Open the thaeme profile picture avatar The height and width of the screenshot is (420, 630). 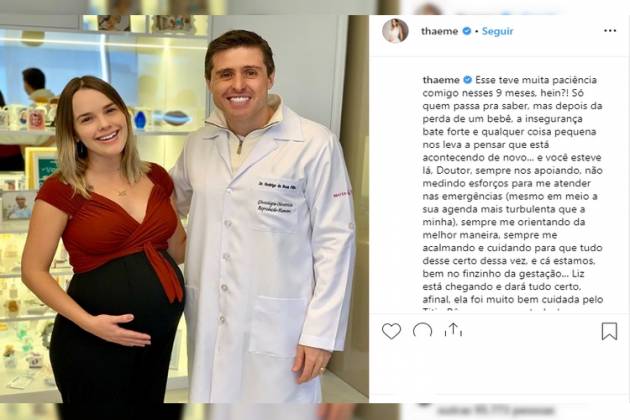click(395, 31)
